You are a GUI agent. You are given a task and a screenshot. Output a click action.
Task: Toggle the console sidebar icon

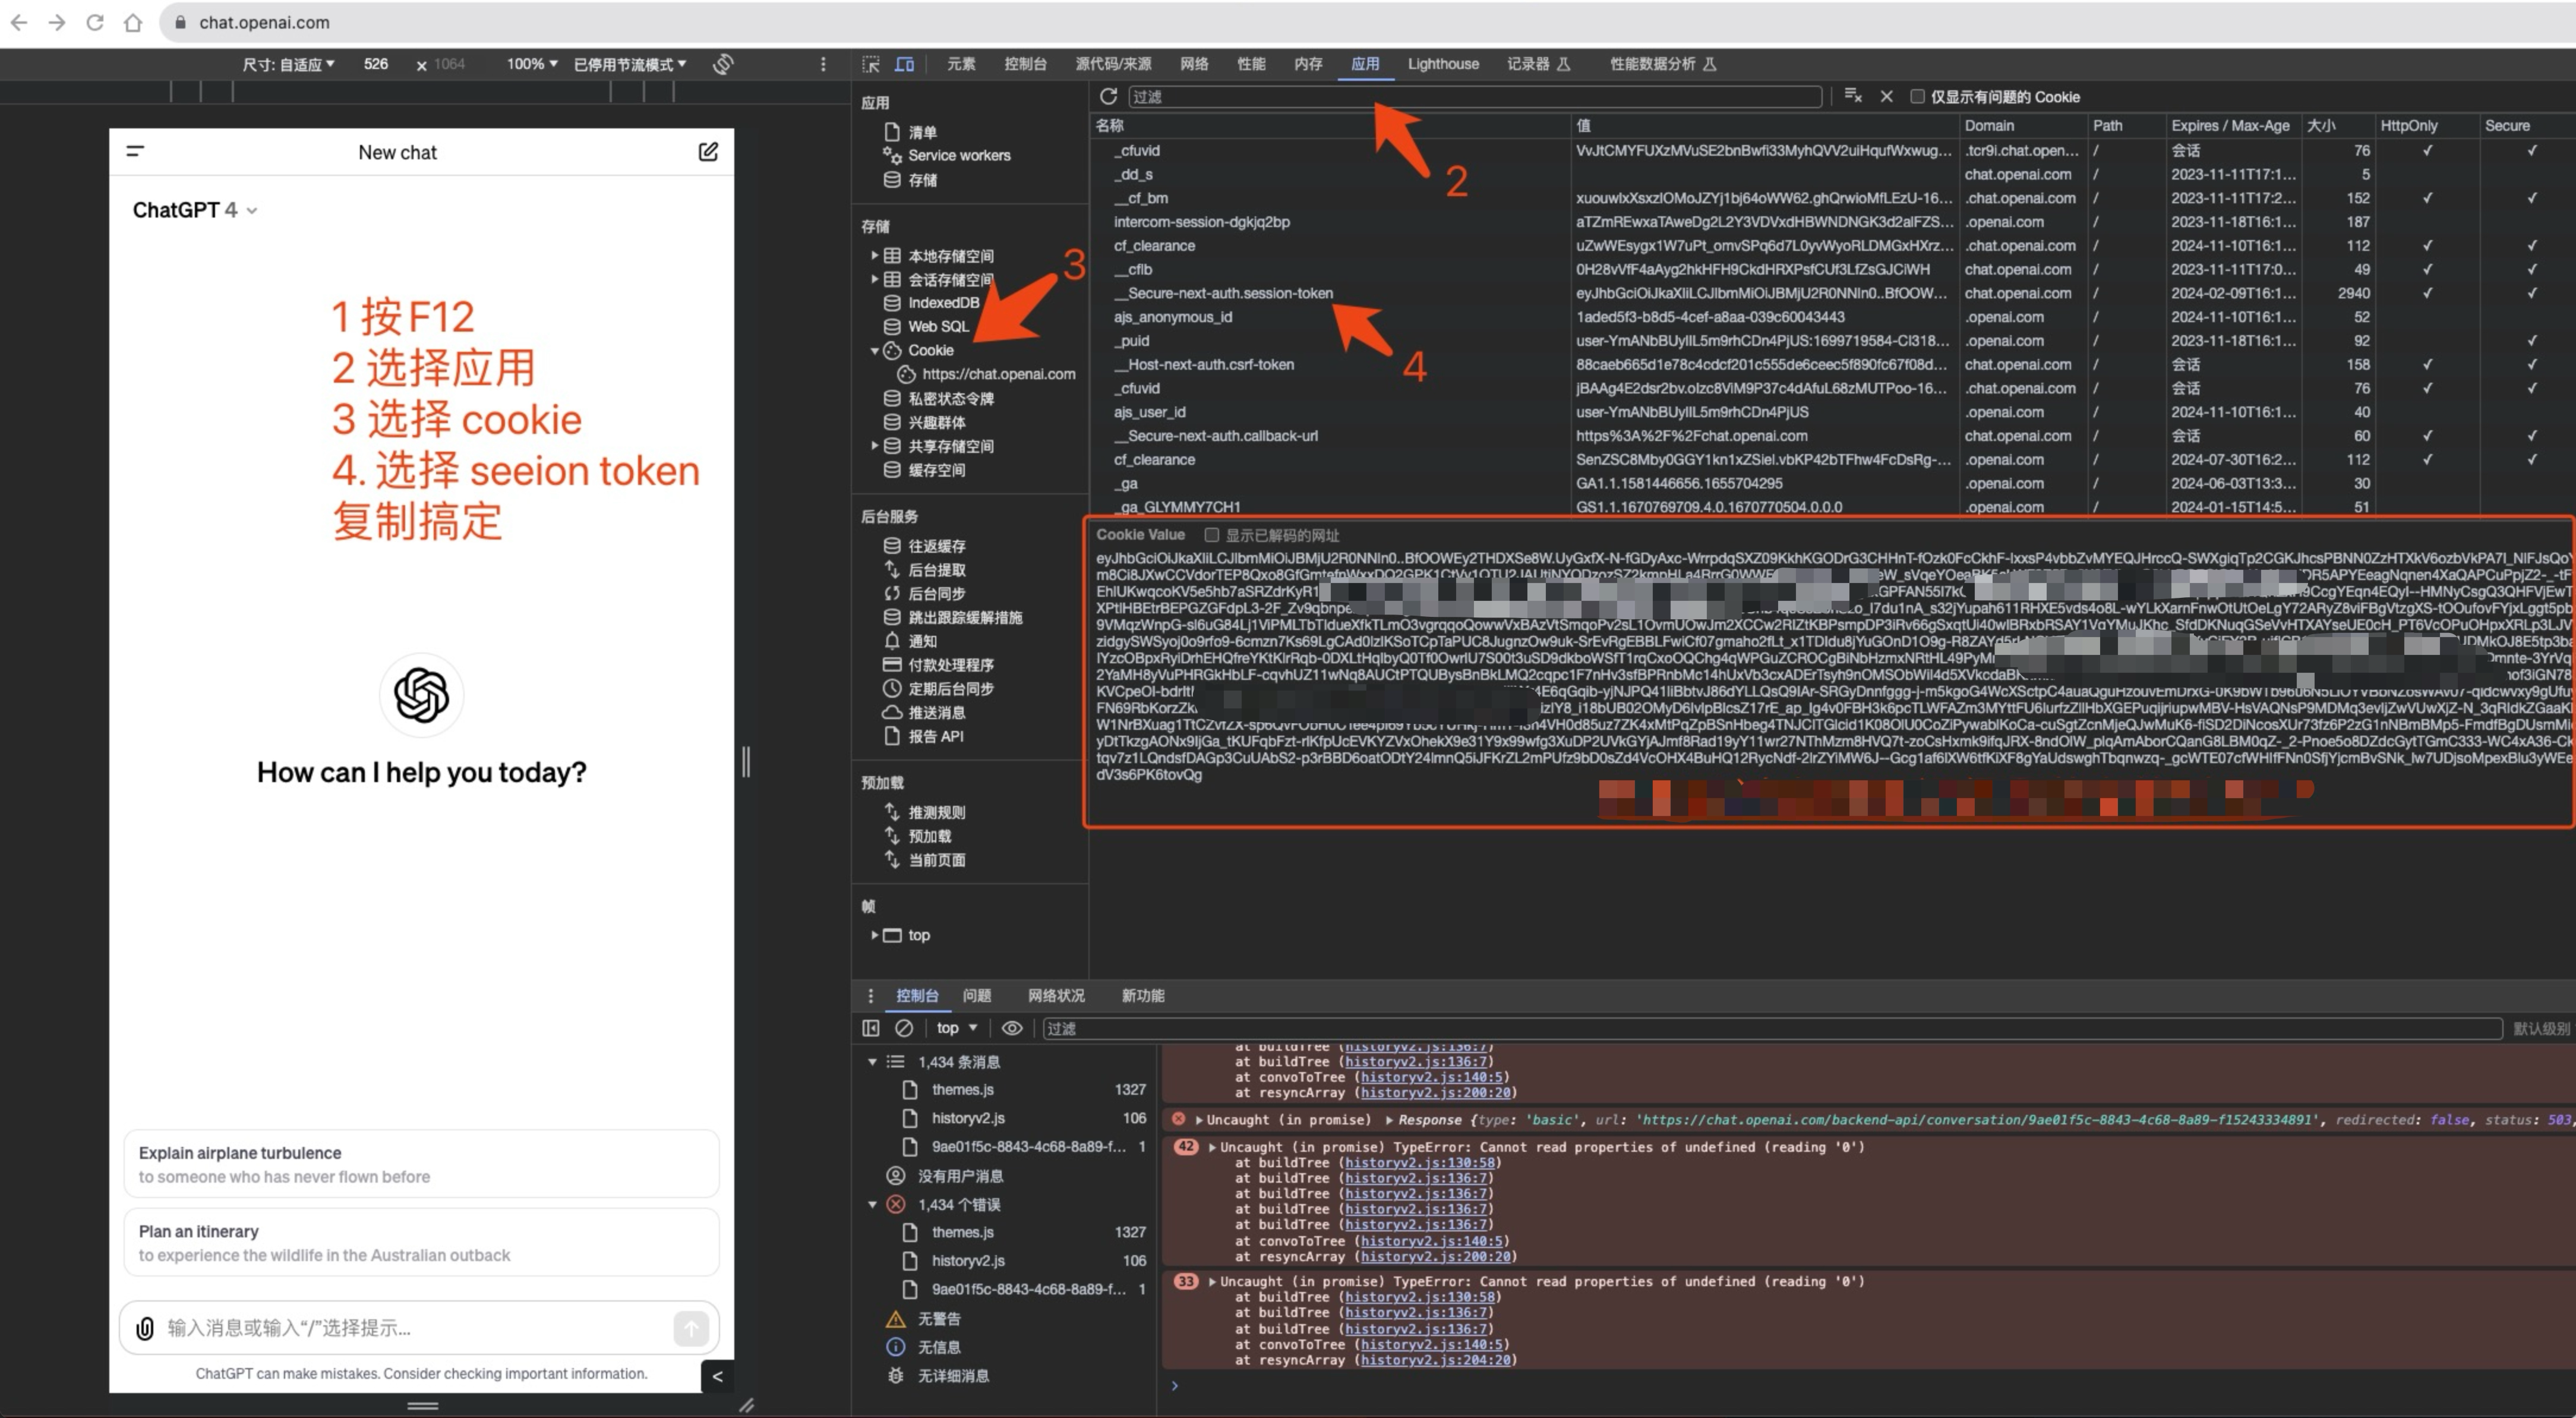click(x=871, y=1028)
